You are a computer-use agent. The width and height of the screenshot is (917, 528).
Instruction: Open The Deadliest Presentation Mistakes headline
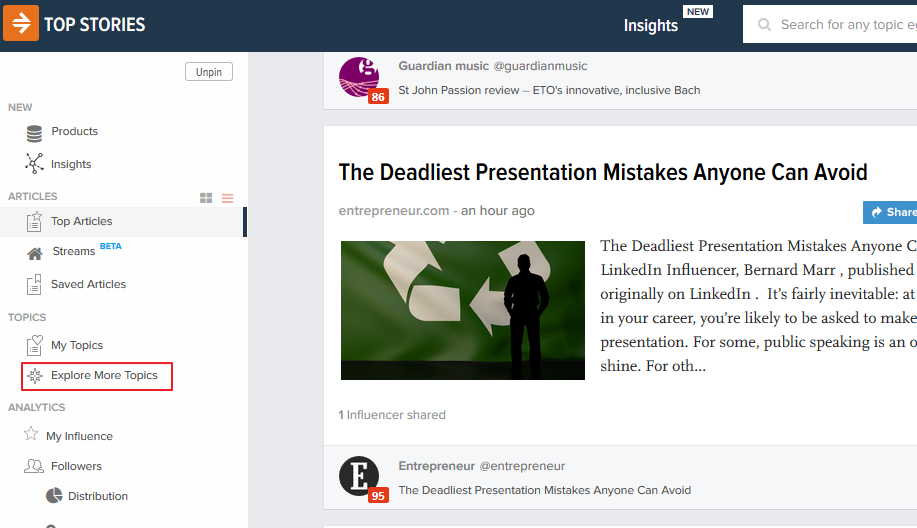pyautogui.click(x=603, y=172)
